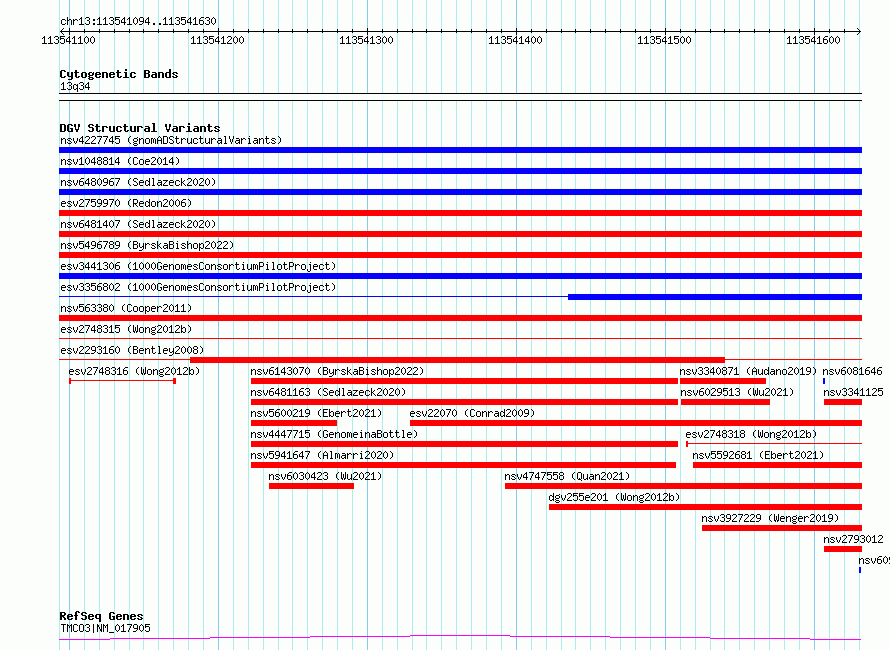The height and width of the screenshot is (650, 890).
Task: Click the Cytogenetic Bands track heading
Action: pos(119,74)
